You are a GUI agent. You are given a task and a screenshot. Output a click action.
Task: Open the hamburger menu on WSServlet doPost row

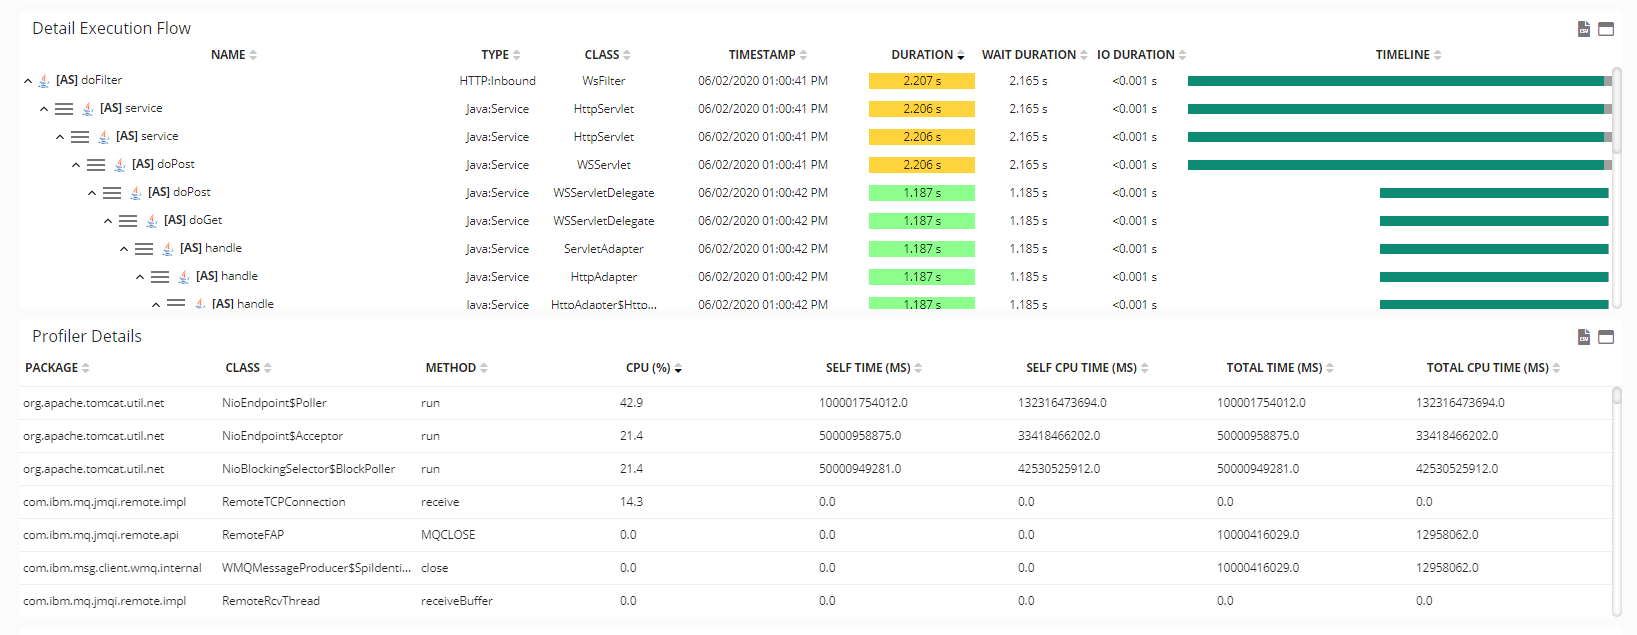coord(96,165)
